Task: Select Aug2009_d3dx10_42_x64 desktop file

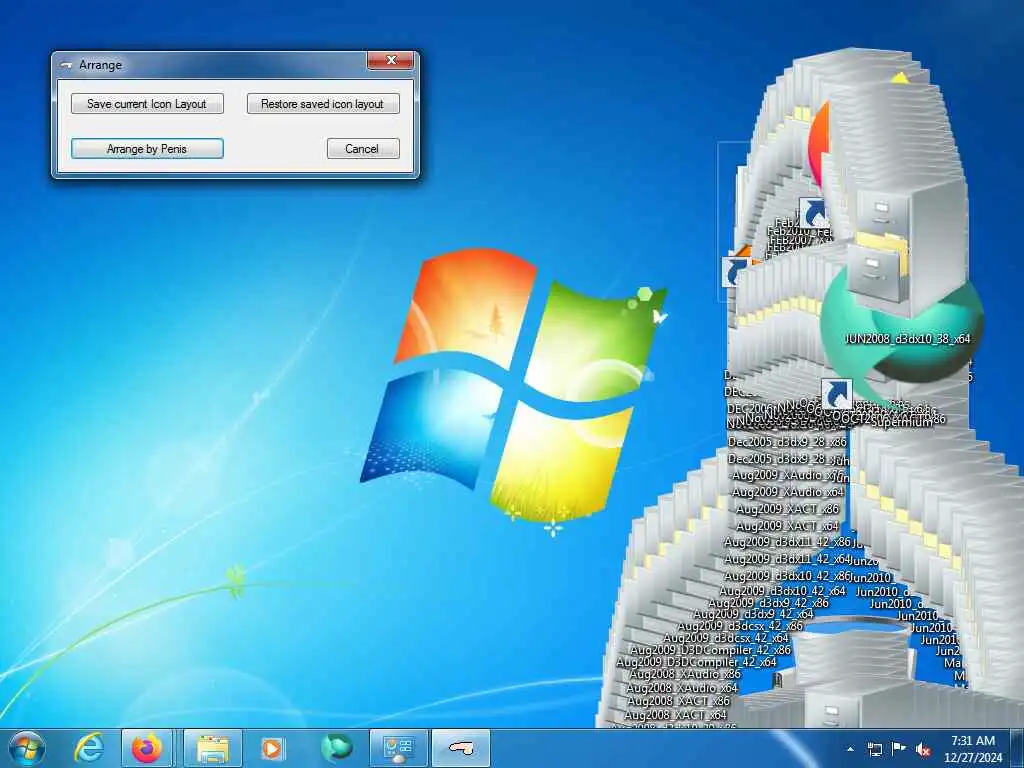Action: click(782, 591)
